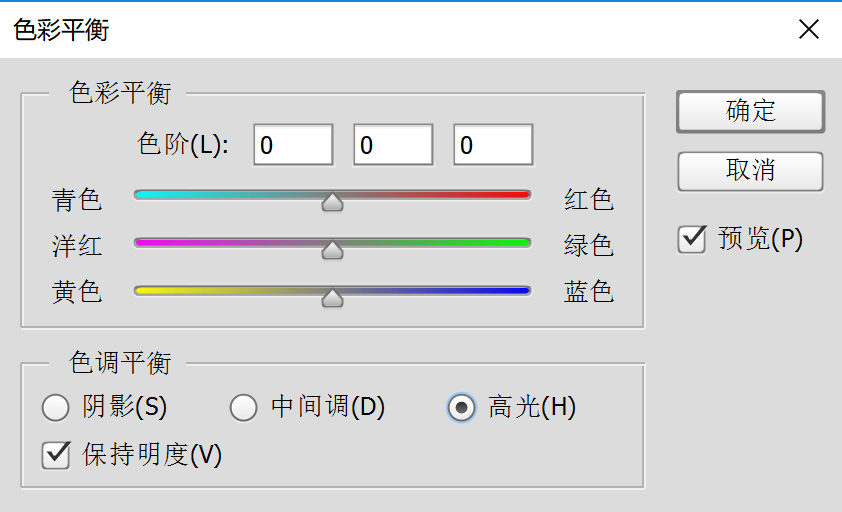Click the magenta end of the 洋红 slider track
842x512 pixels.
point(140,242)
